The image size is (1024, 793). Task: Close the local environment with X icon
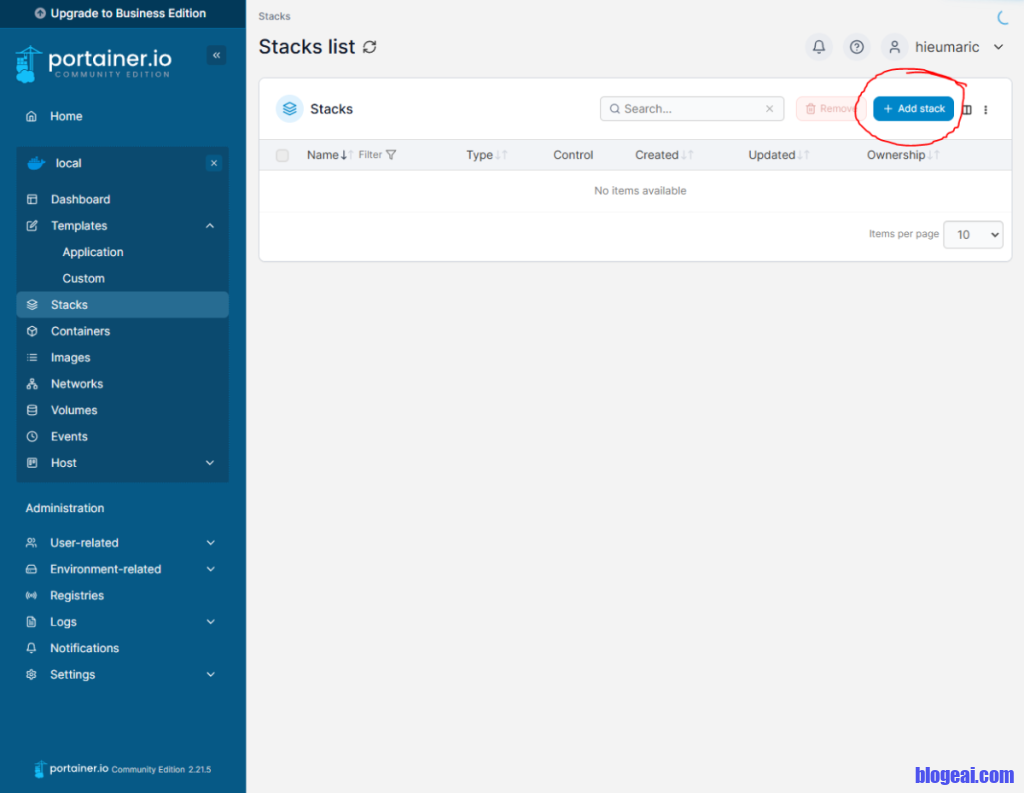coord(213,163)
